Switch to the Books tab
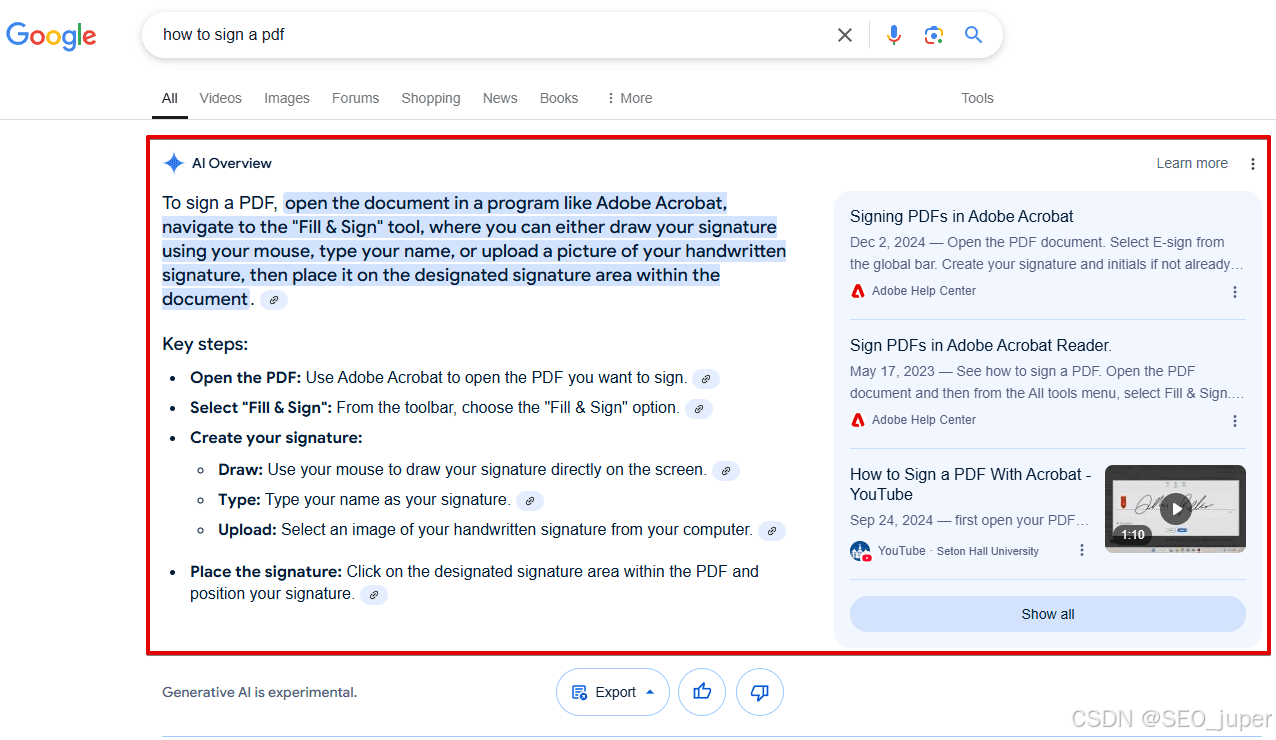The height and width of the screenshot is (740, 1276). coord(559,98)
